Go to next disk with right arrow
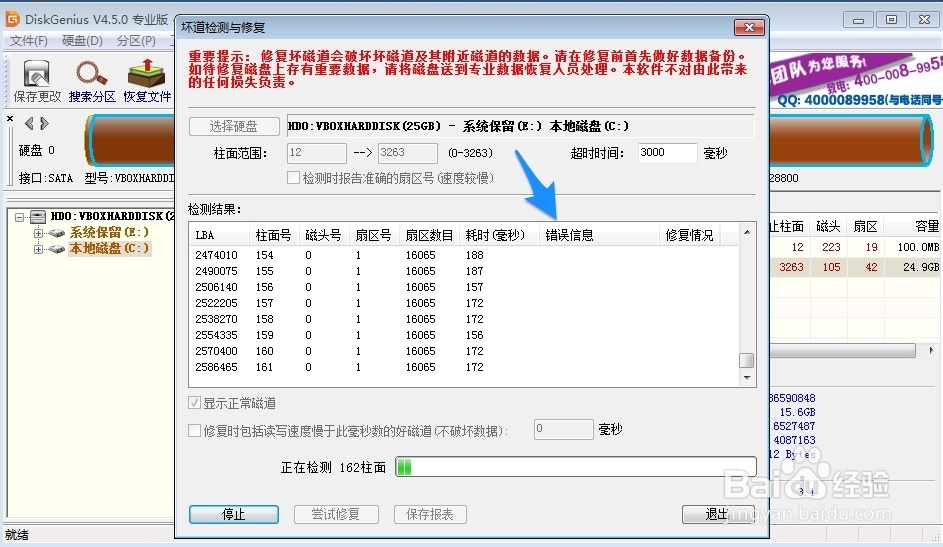The height and width of the screenshot is (547, 943). pos(44,123)
